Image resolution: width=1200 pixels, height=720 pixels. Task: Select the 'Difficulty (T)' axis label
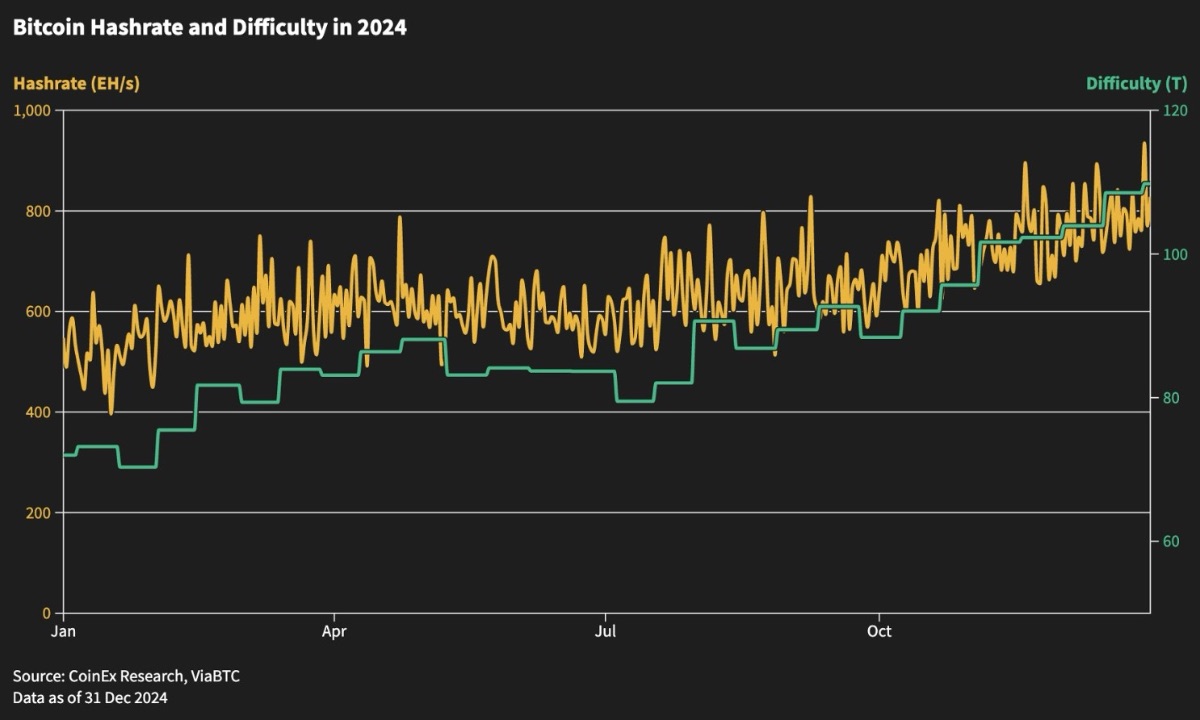point(1123,84)
